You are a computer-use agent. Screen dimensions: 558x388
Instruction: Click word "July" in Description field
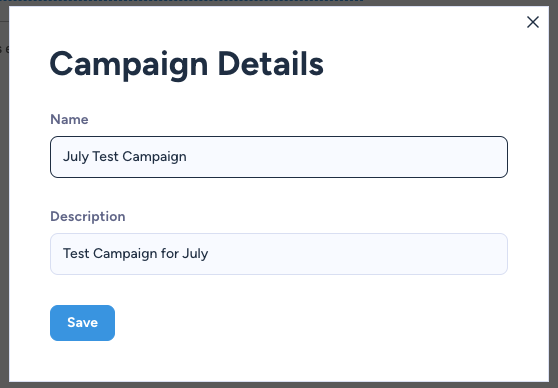(195, 253)
